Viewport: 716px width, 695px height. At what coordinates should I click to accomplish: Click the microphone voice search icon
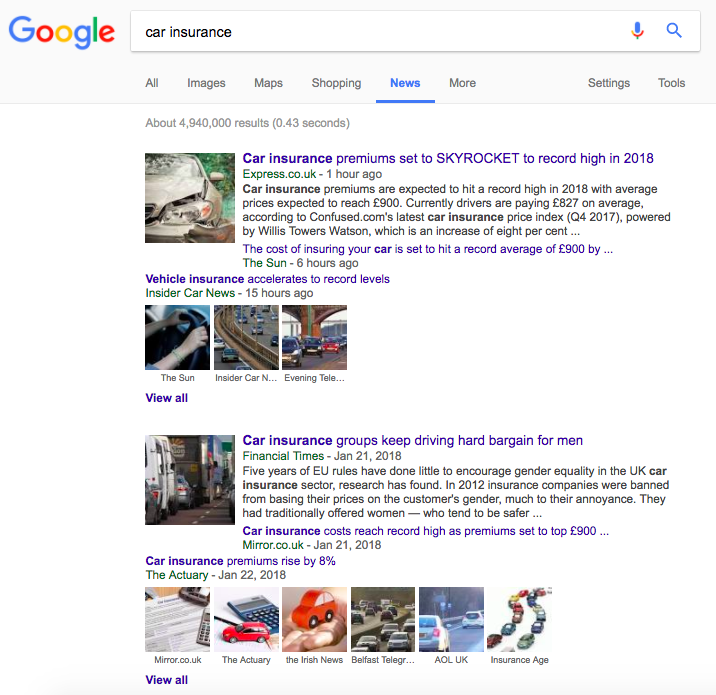tap(637, 31)
